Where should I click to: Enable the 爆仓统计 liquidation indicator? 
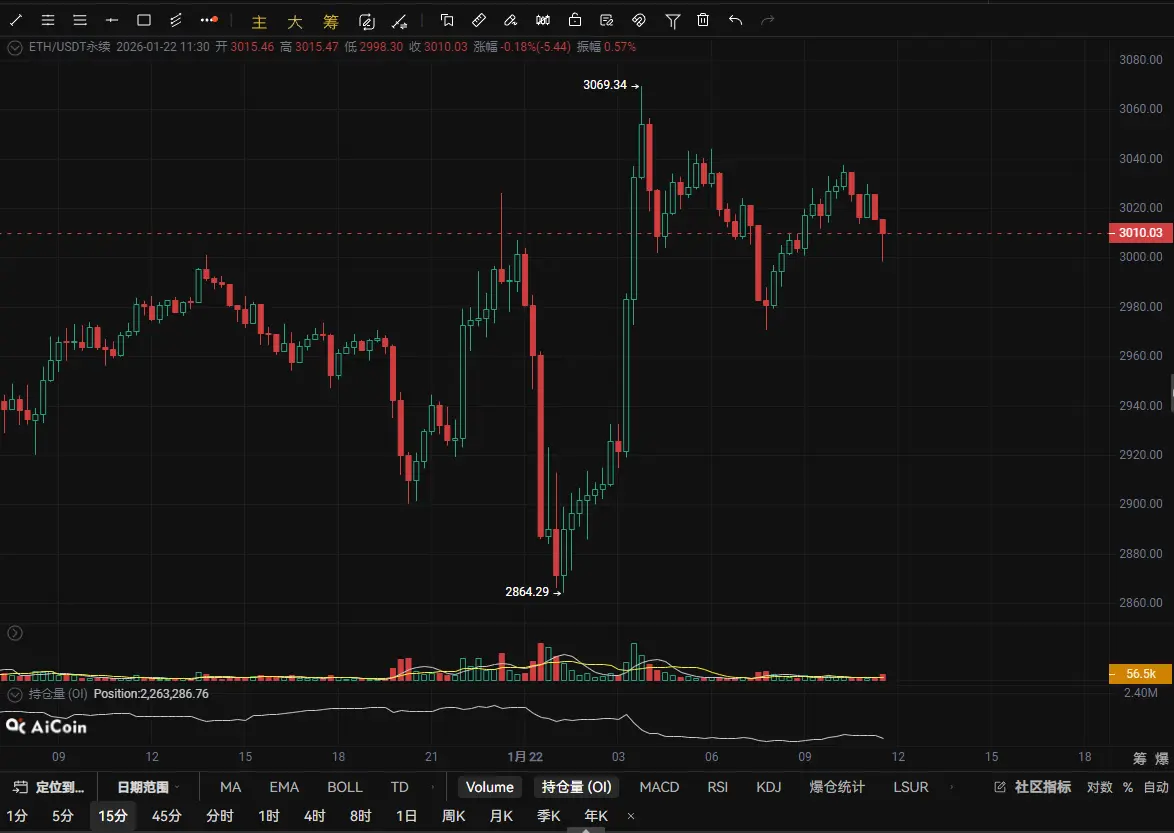(x=837, y=787)
